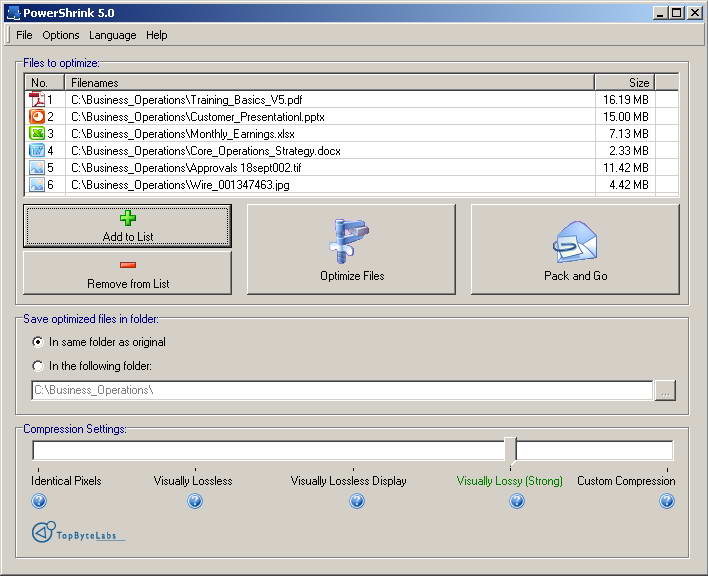
Task: Open the Options menu
Action: (61, 35)
